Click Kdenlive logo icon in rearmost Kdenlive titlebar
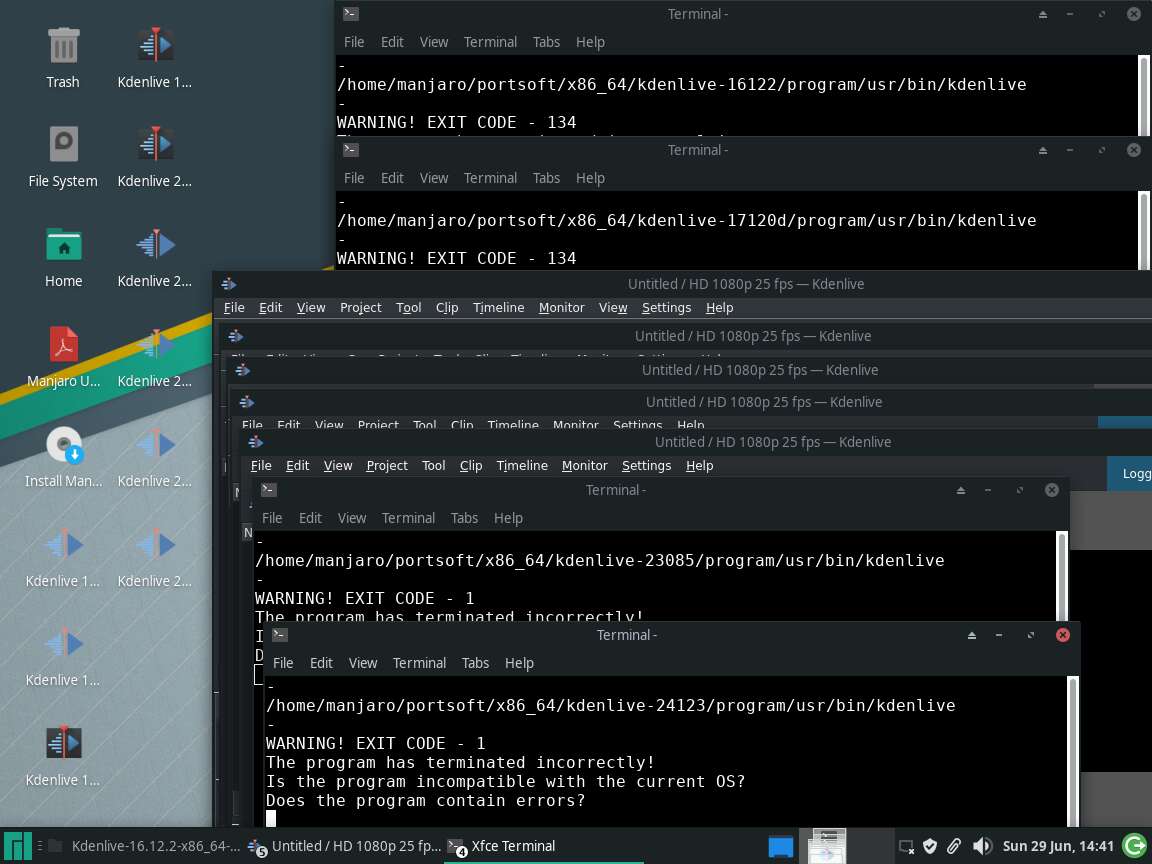This screenshot has width=1152, height=864. (228, 284)
